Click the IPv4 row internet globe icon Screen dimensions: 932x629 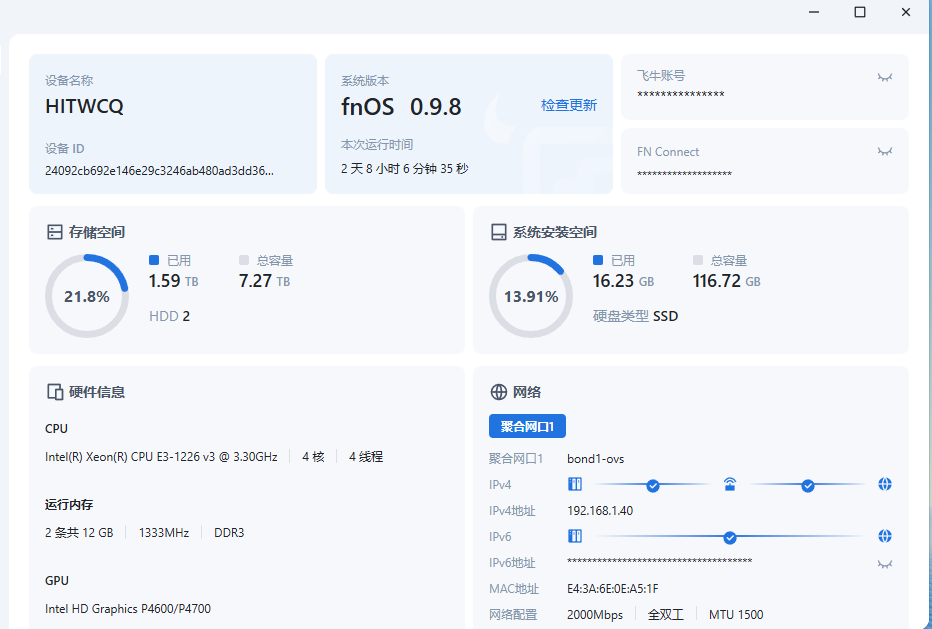click(x=884, y=484)
